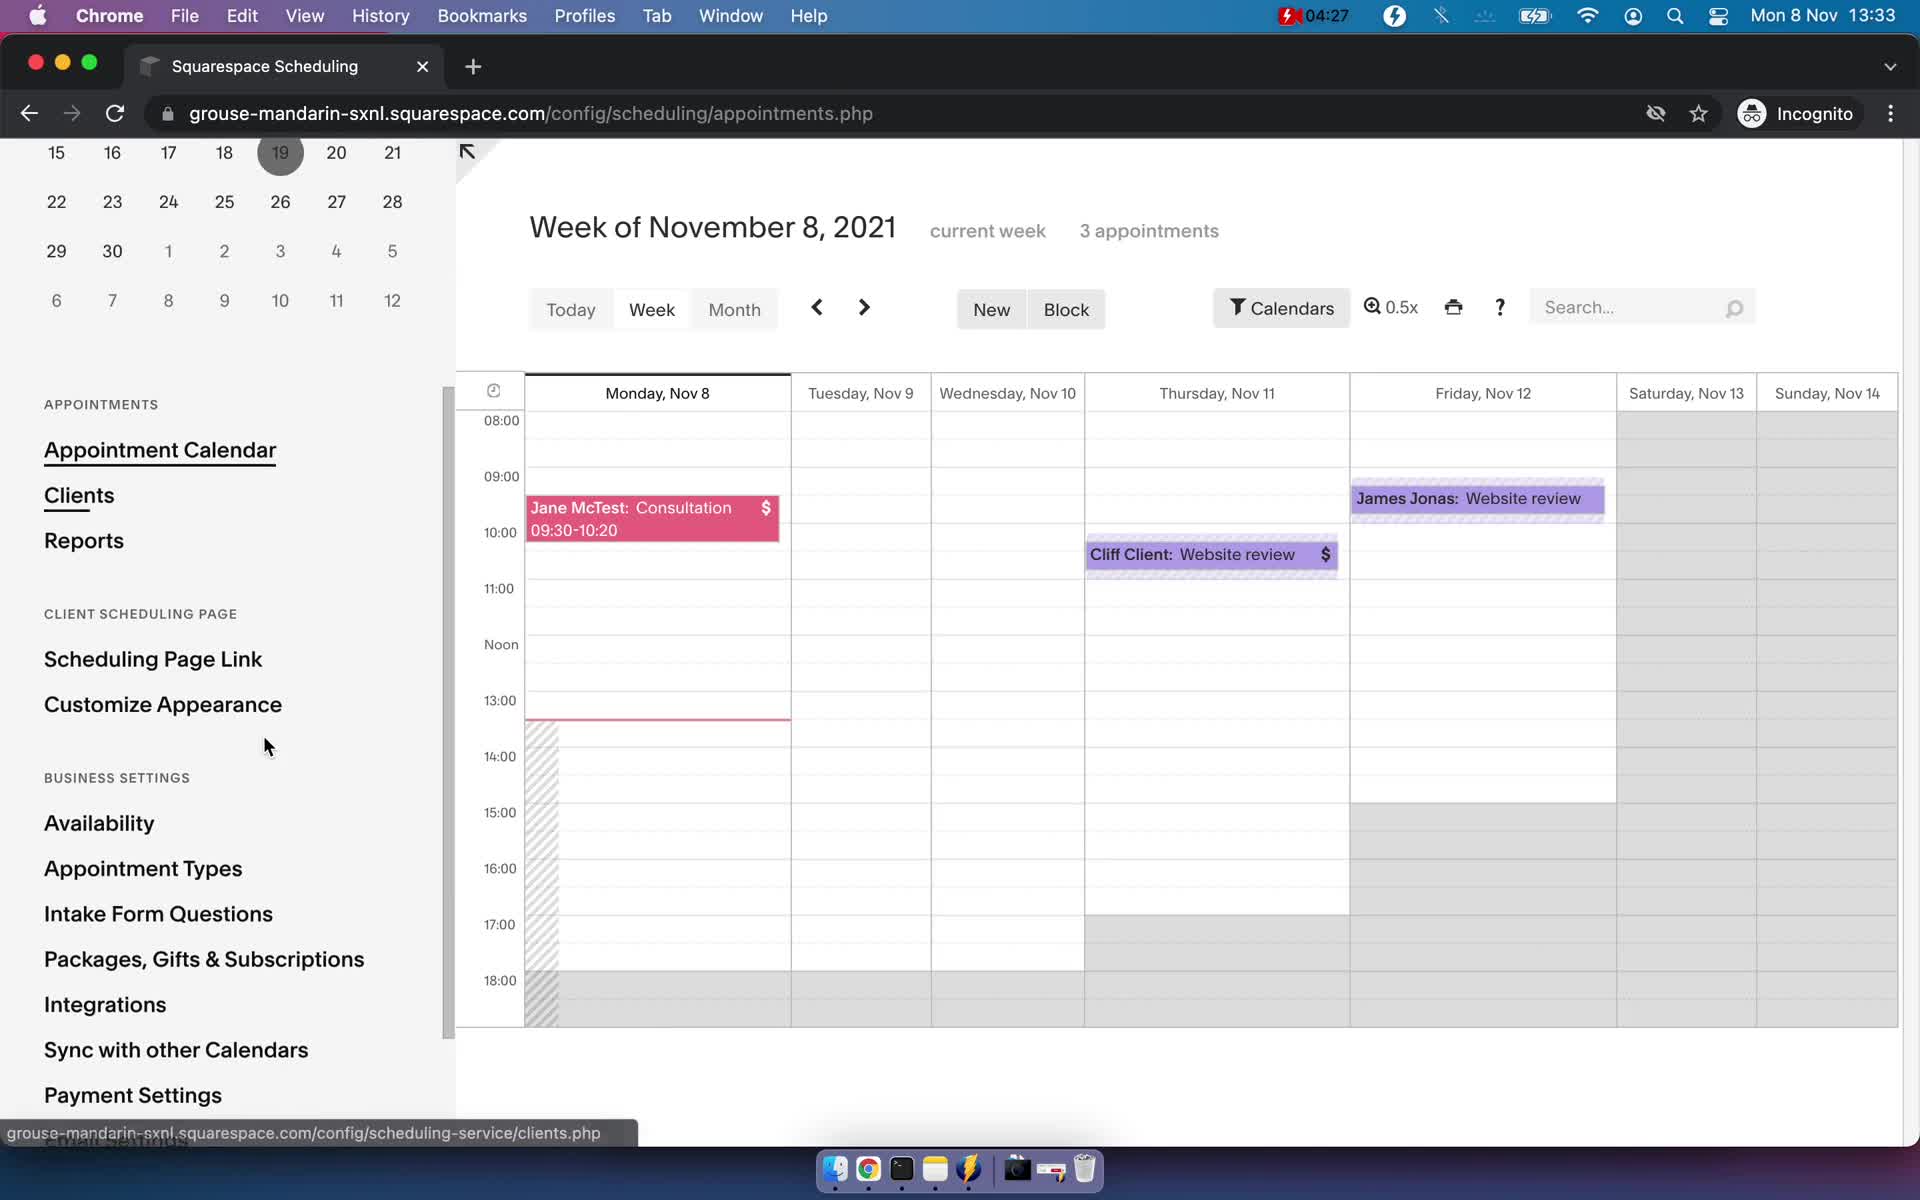Close the Squarespace Scheduling tab
This screenshot has width=1920, height=1200.
pyautogui.click(x=422, y=66)
